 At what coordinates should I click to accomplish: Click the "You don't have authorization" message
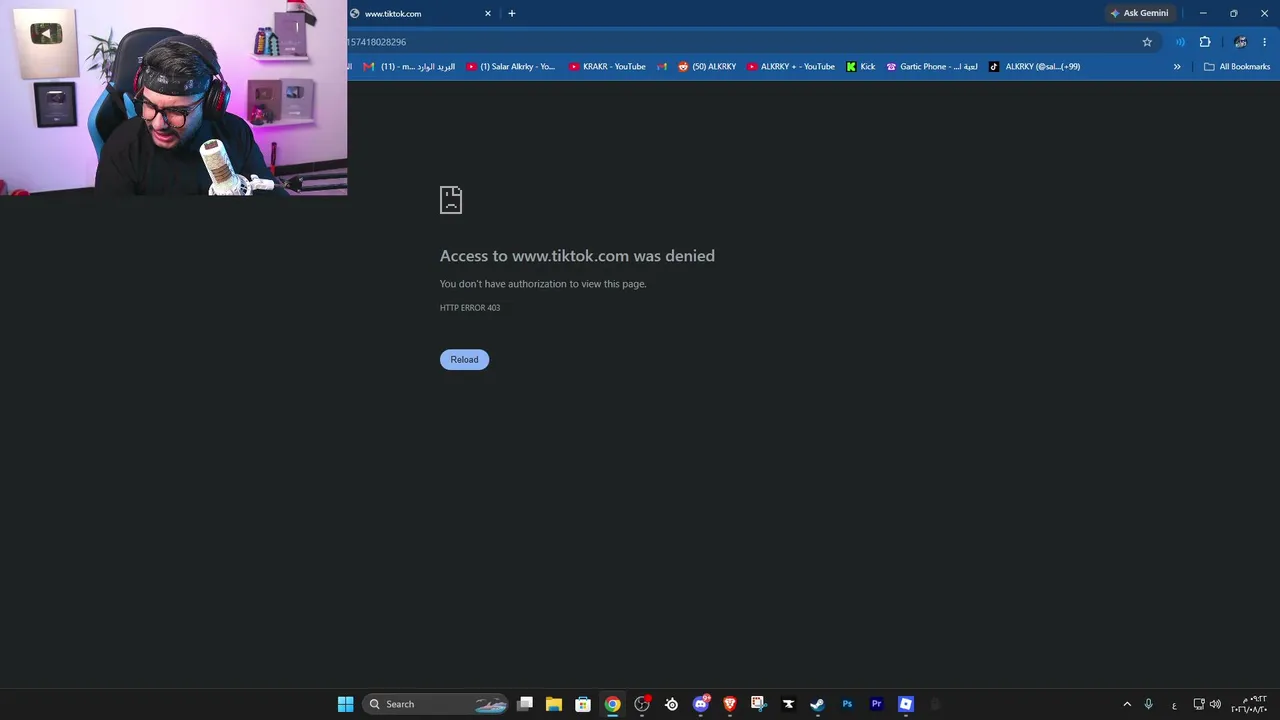pyautogui.click(x=543, y=284)
